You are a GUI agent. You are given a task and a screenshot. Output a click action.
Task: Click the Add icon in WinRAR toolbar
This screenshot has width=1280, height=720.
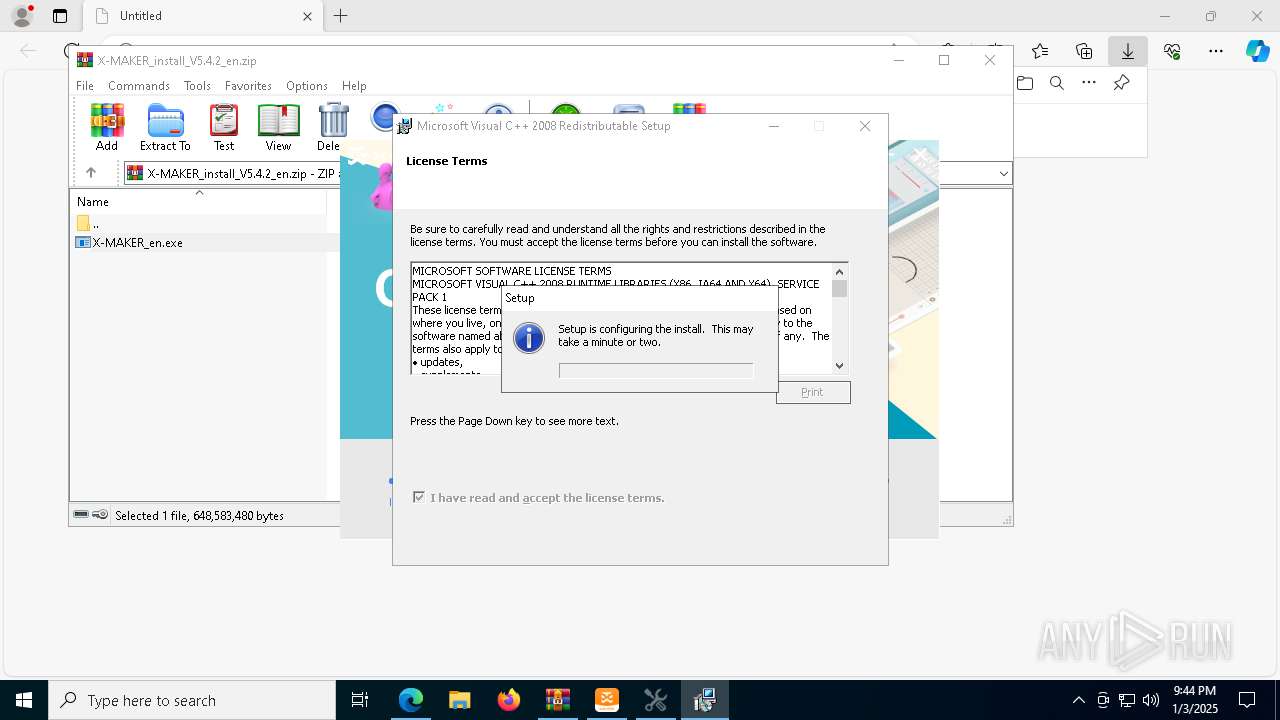click(x=107, y=127)
